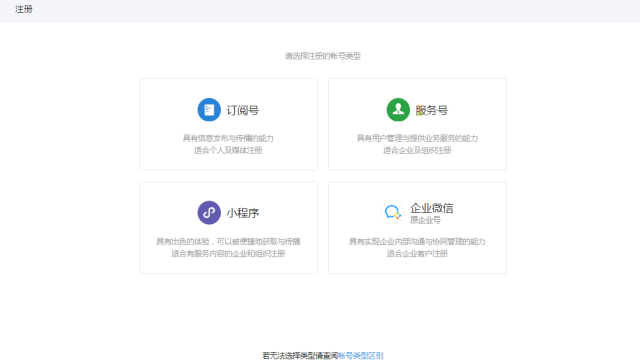
Task: Click 具有信息发布与传播的能力 description
Action: (228, 138)
